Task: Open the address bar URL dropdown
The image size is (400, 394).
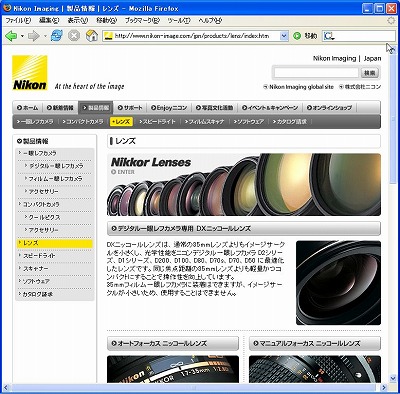Action: [284, 36]
